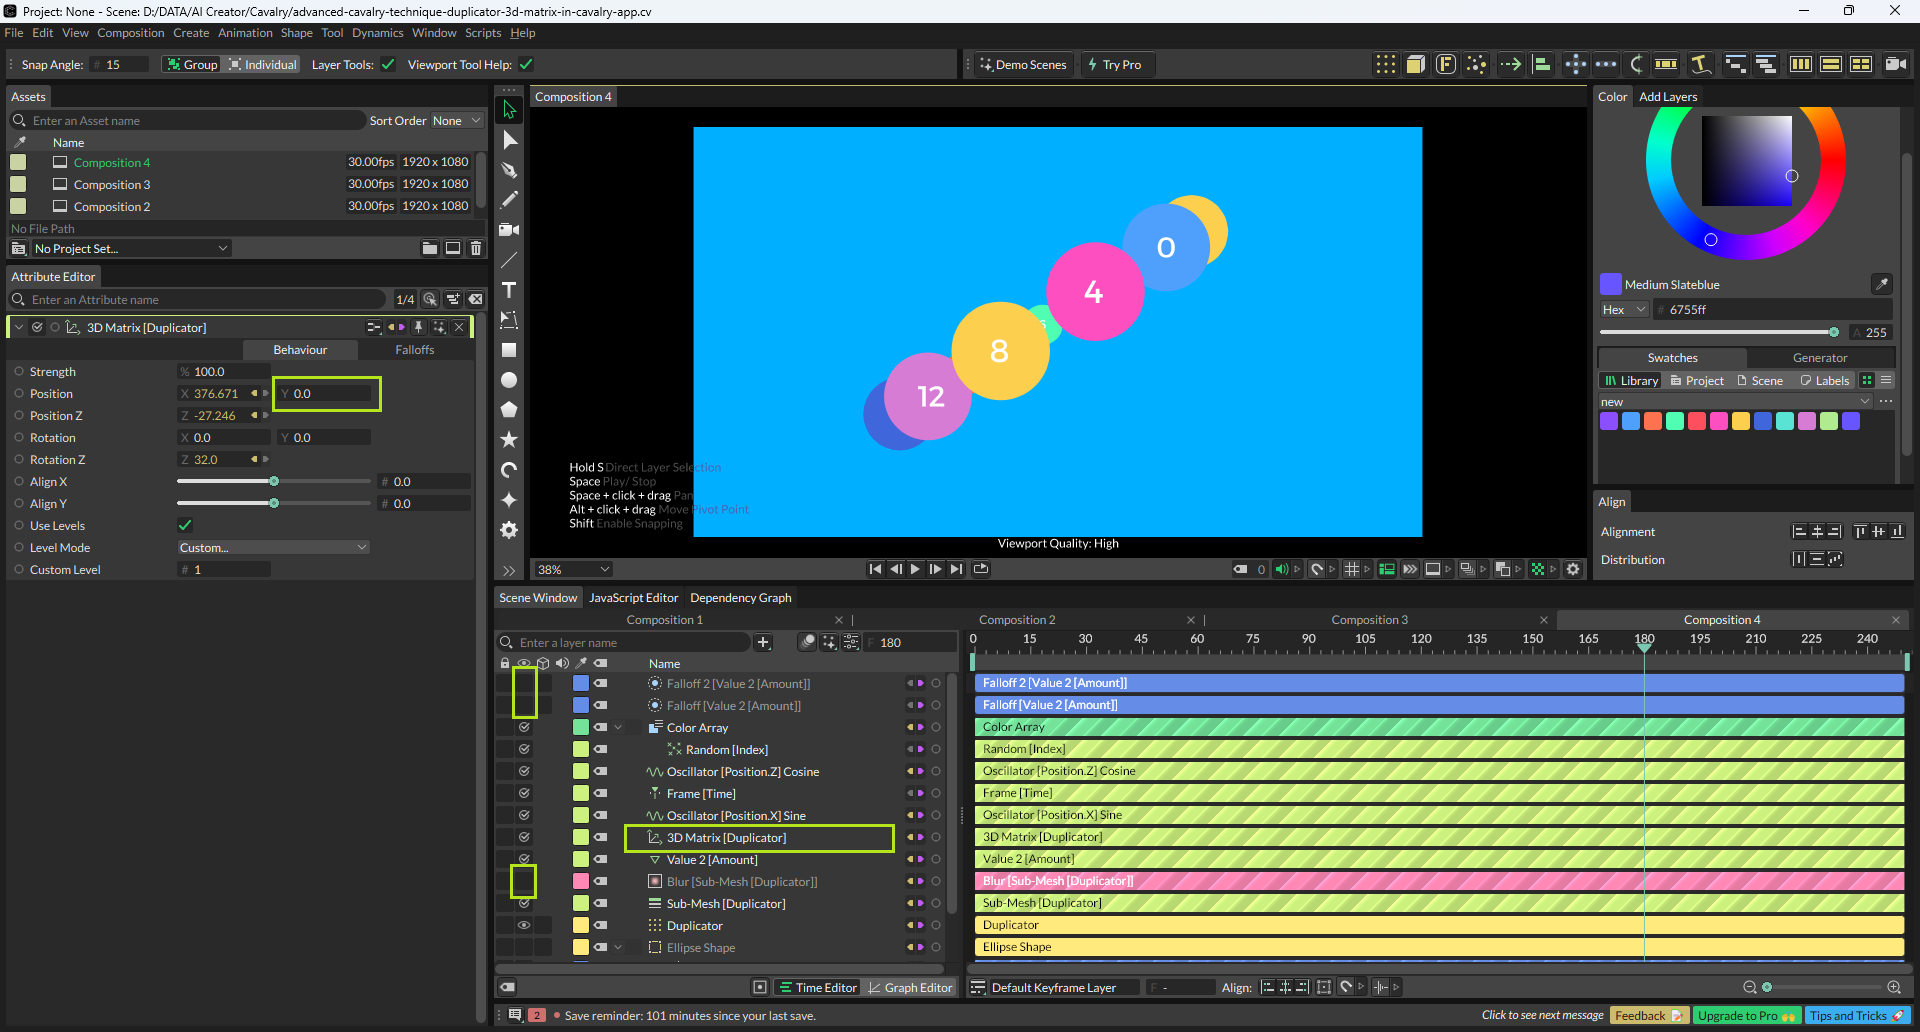Click the Position Y input field
Screen dimensions: 1920x1032
(327, 394)
